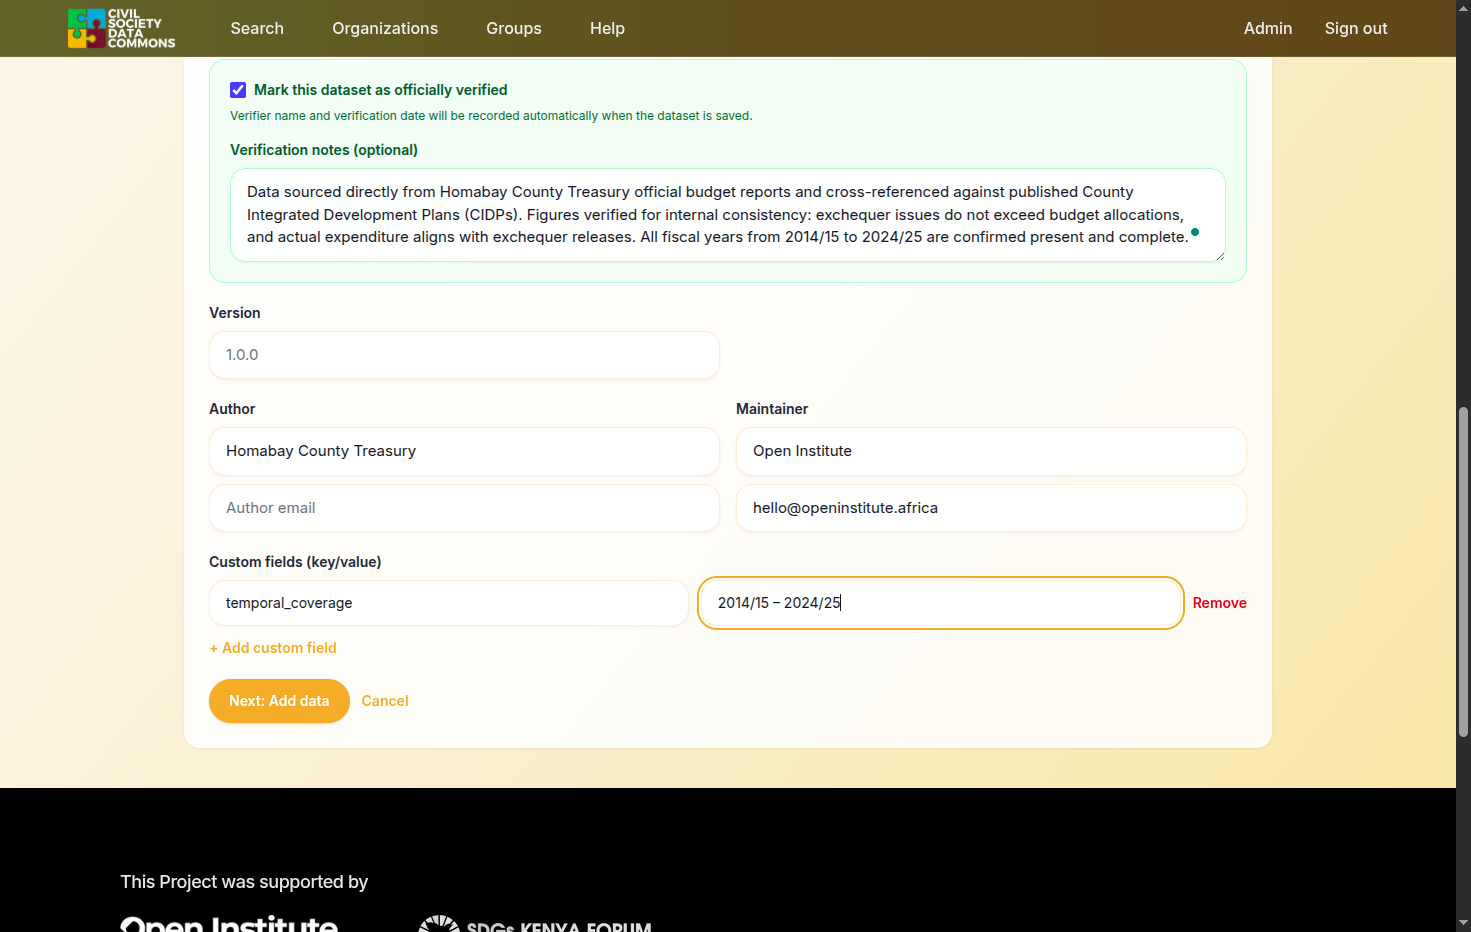Open the Groups page
Image resolution: width=1471 pixels, height=932 pixels.
click(514, 28)
